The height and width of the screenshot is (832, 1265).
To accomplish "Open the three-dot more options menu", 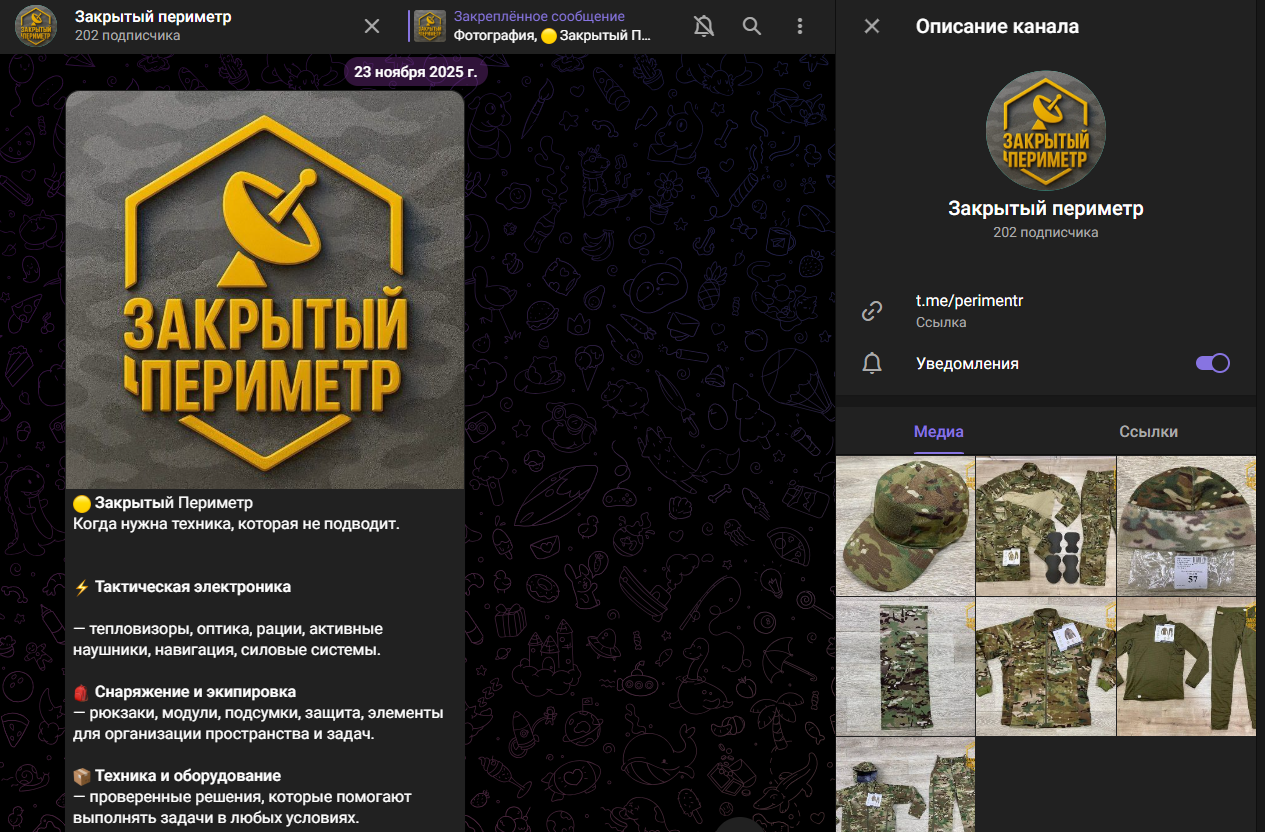I will (800, 26).
